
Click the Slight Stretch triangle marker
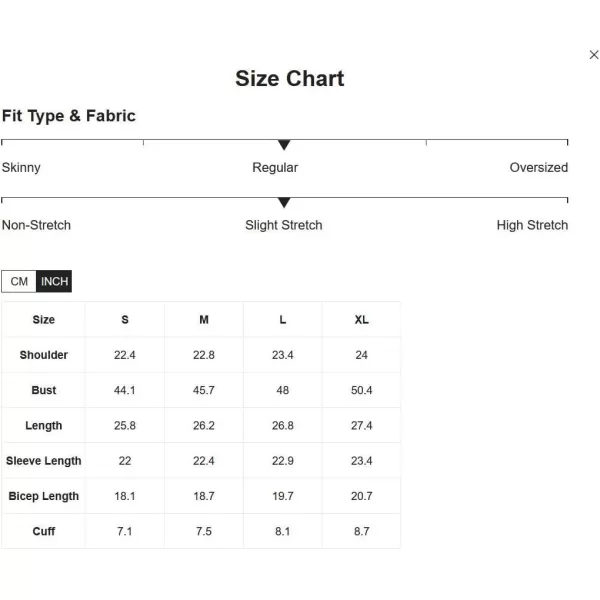click(284, 202)
